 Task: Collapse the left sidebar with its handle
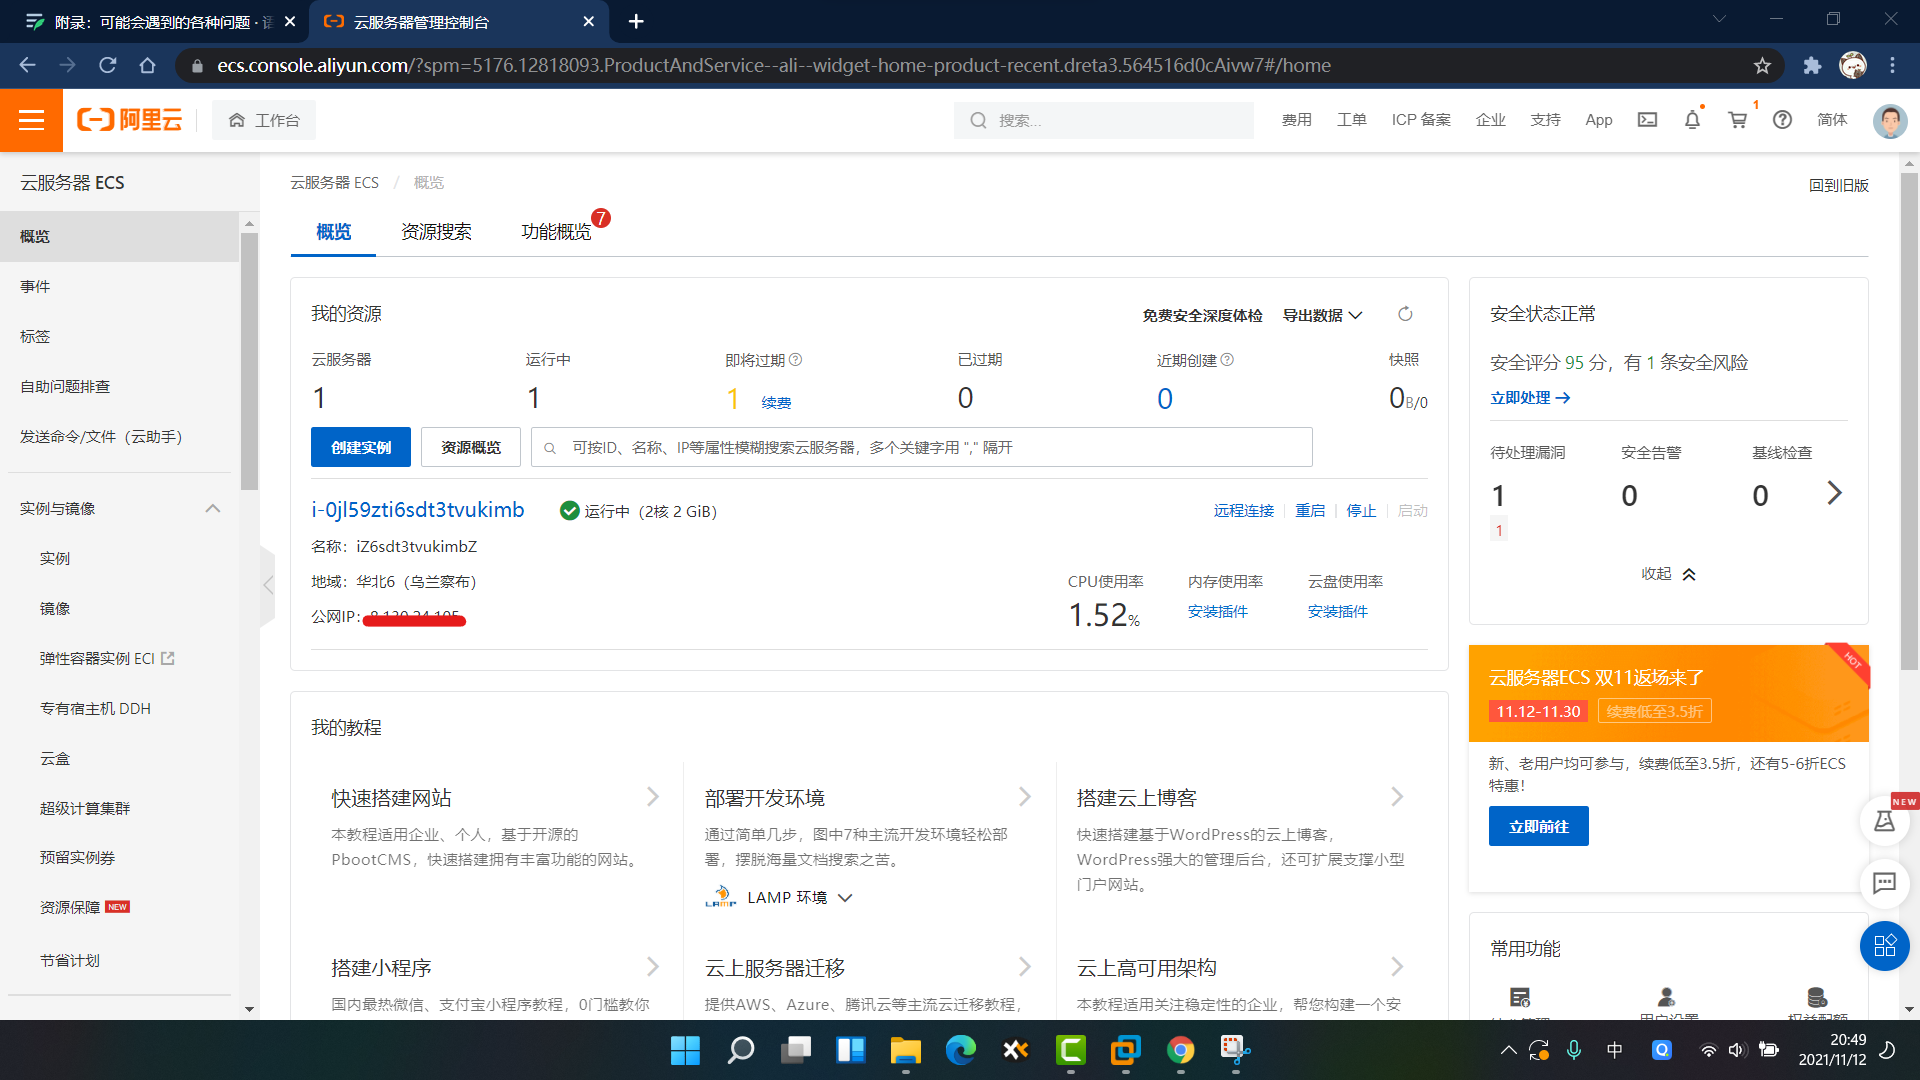coord(267,586)
